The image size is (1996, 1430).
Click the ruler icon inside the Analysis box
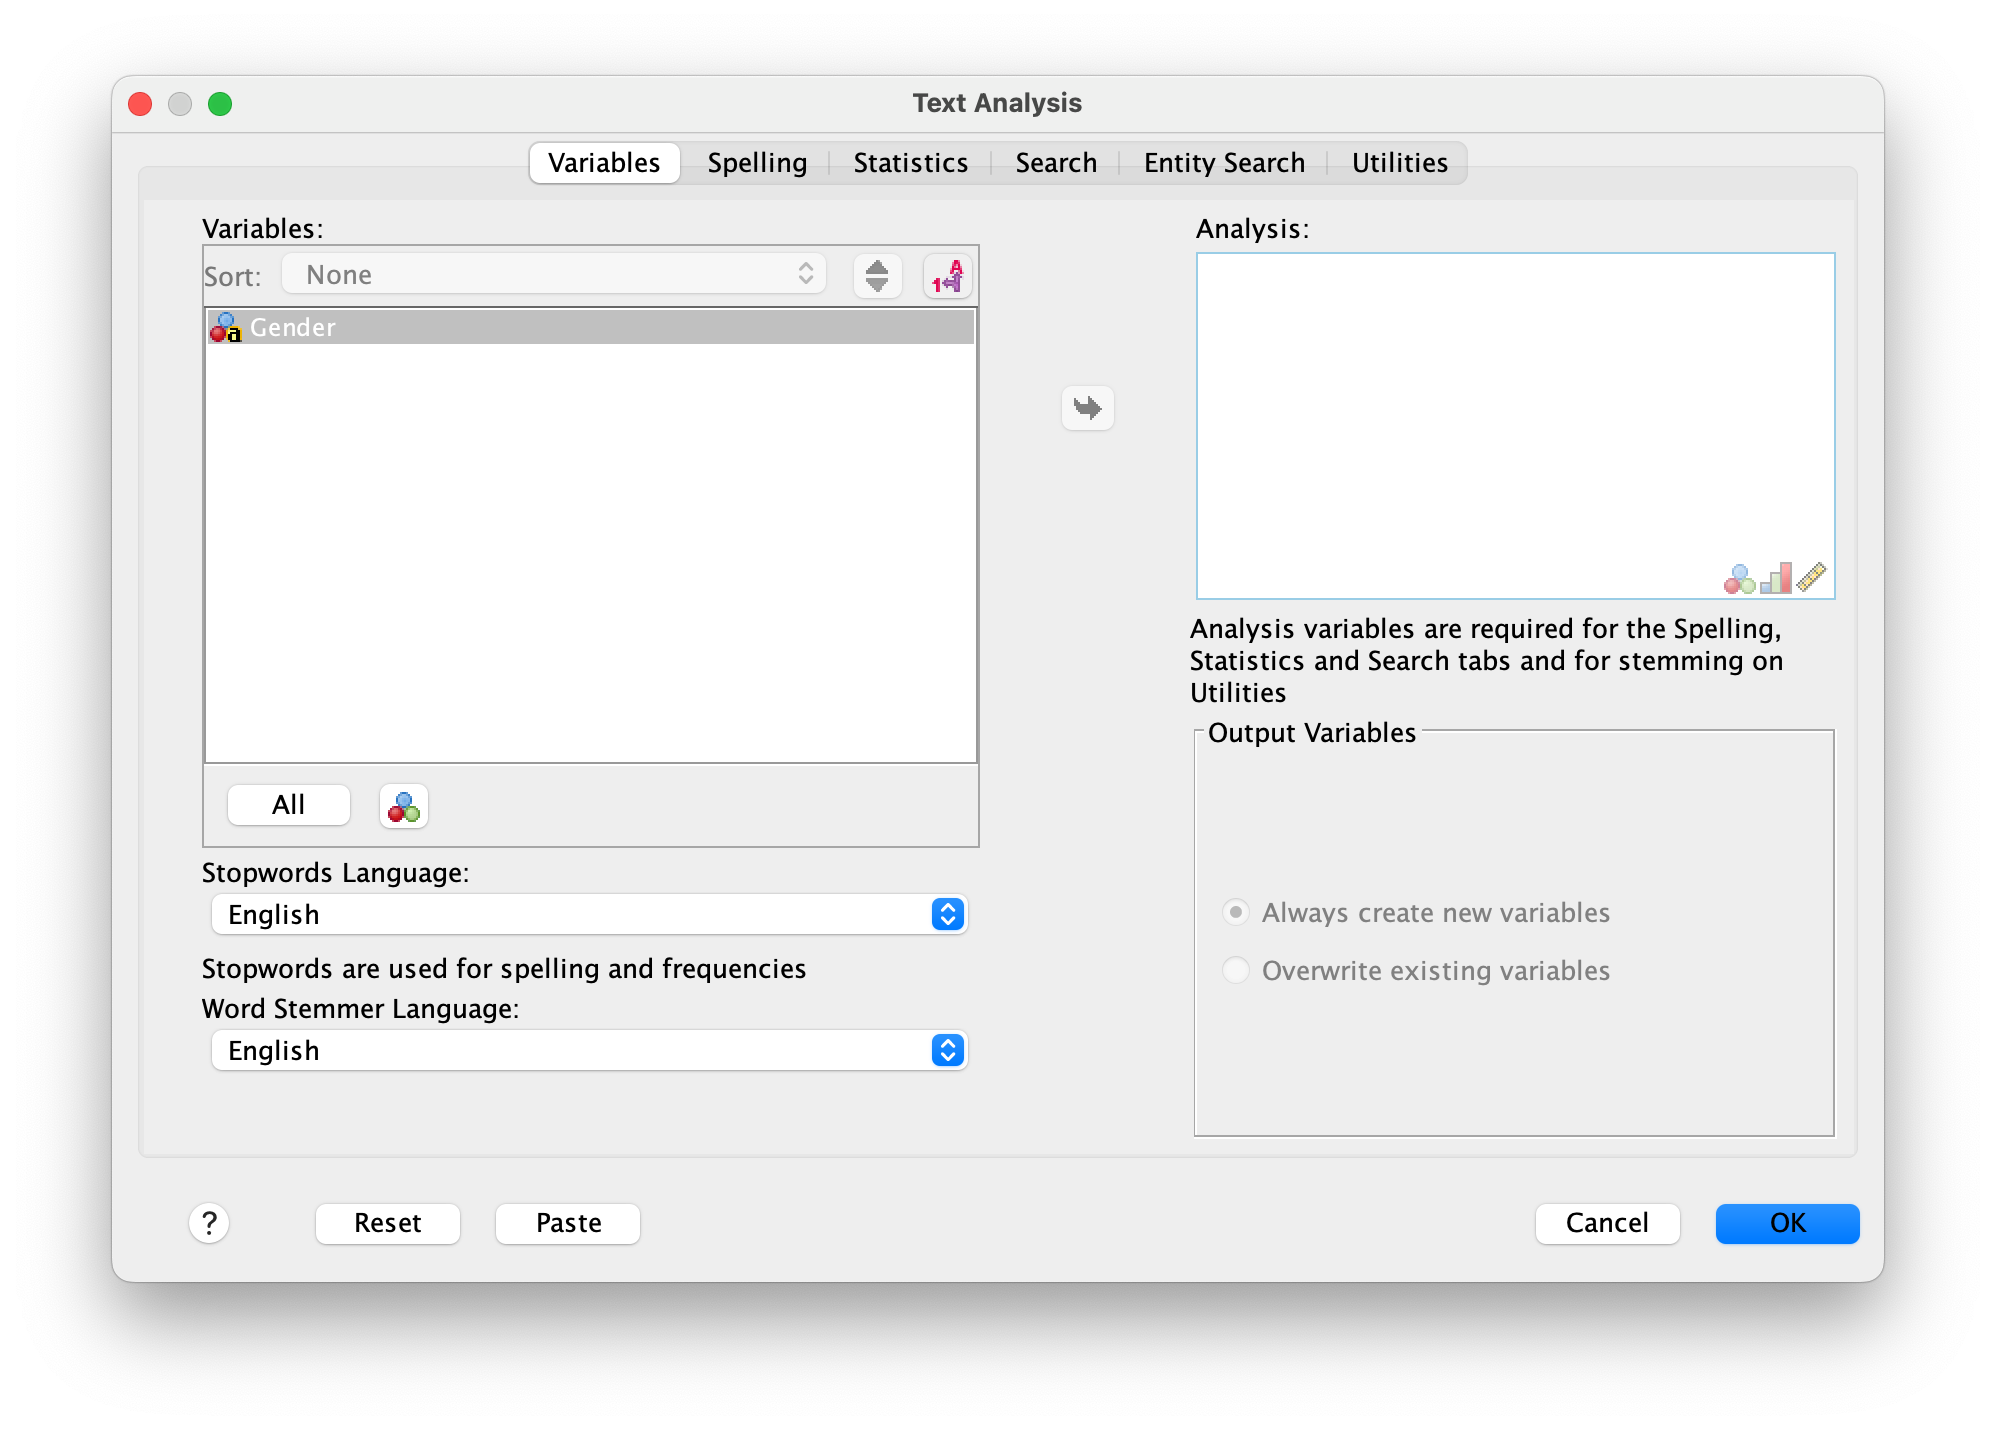click(x=1810, y=578)
